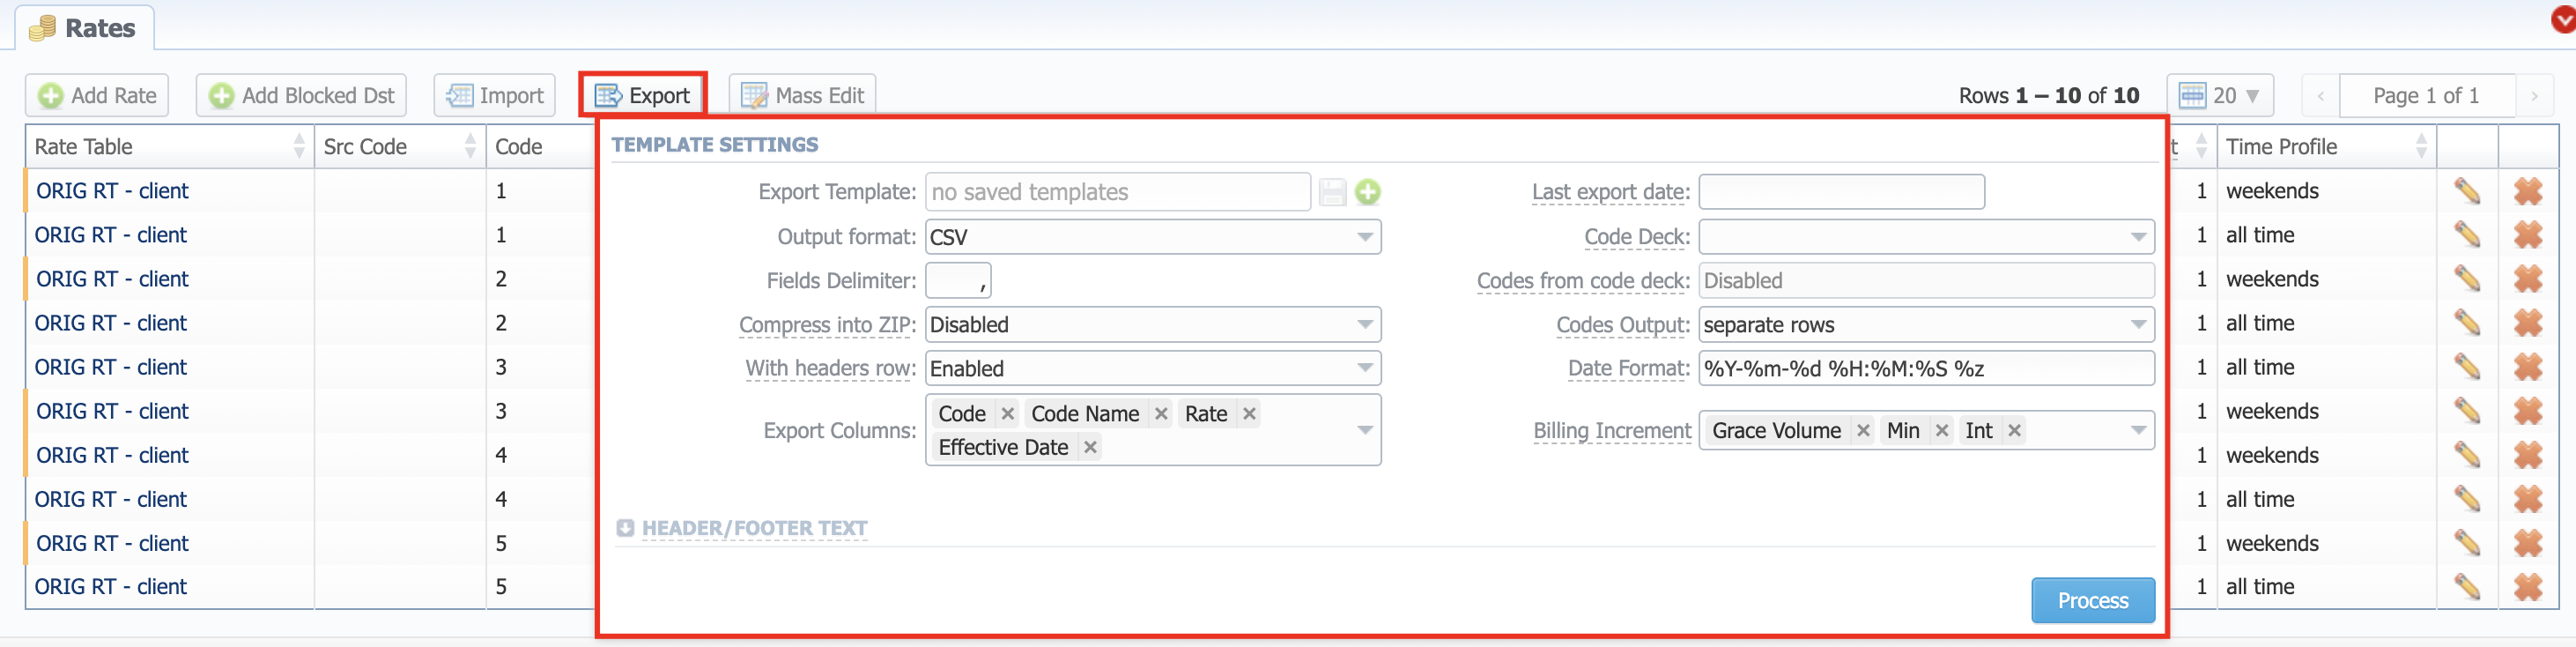Delete the last all time rate row

2528,587
